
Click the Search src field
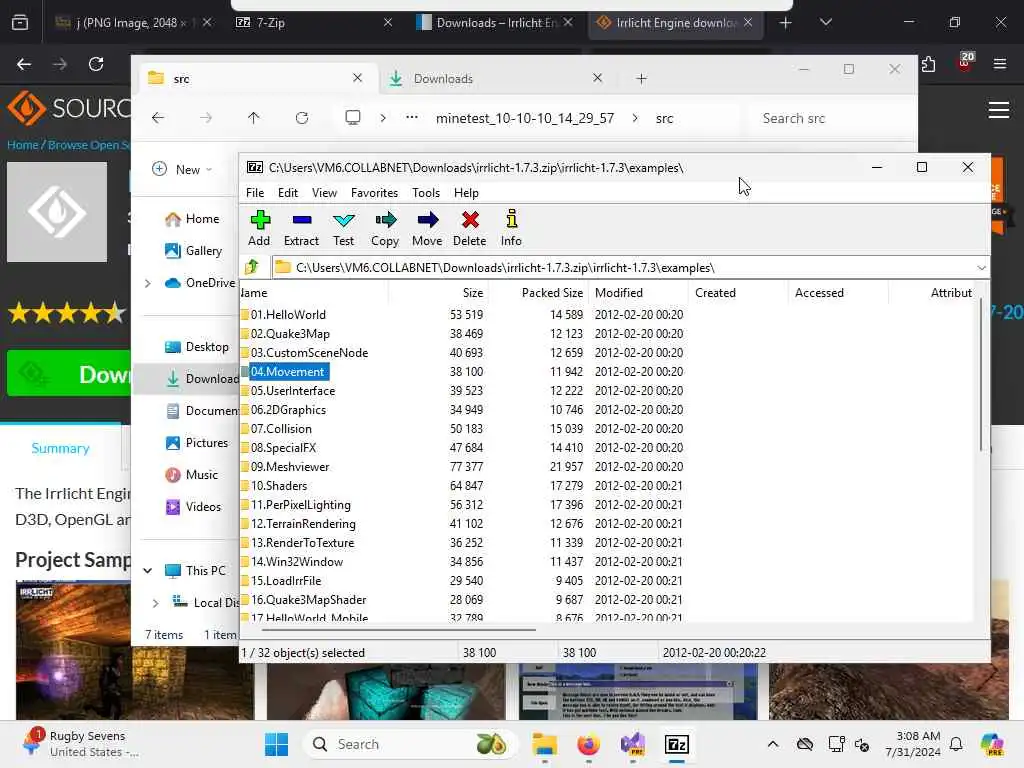(x=829, y=118)
